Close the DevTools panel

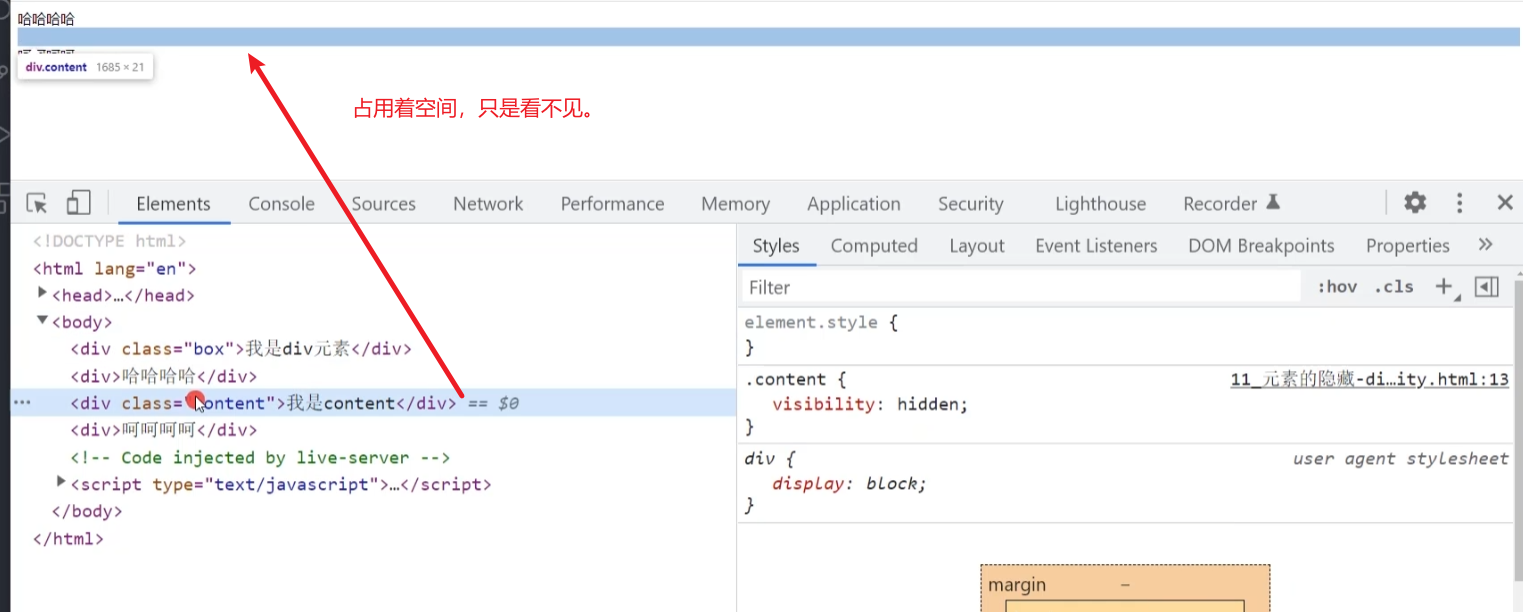(1505, 203)
